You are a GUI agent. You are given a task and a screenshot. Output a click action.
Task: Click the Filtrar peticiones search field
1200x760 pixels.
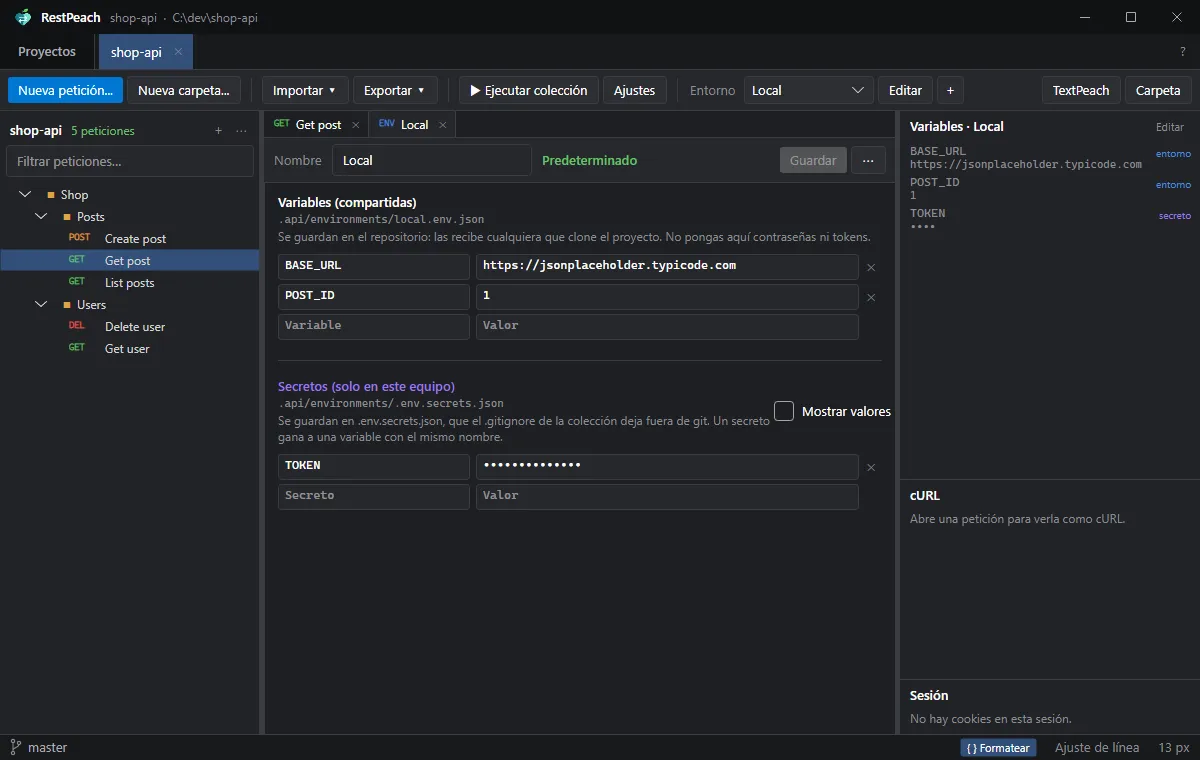pos(130,161)
